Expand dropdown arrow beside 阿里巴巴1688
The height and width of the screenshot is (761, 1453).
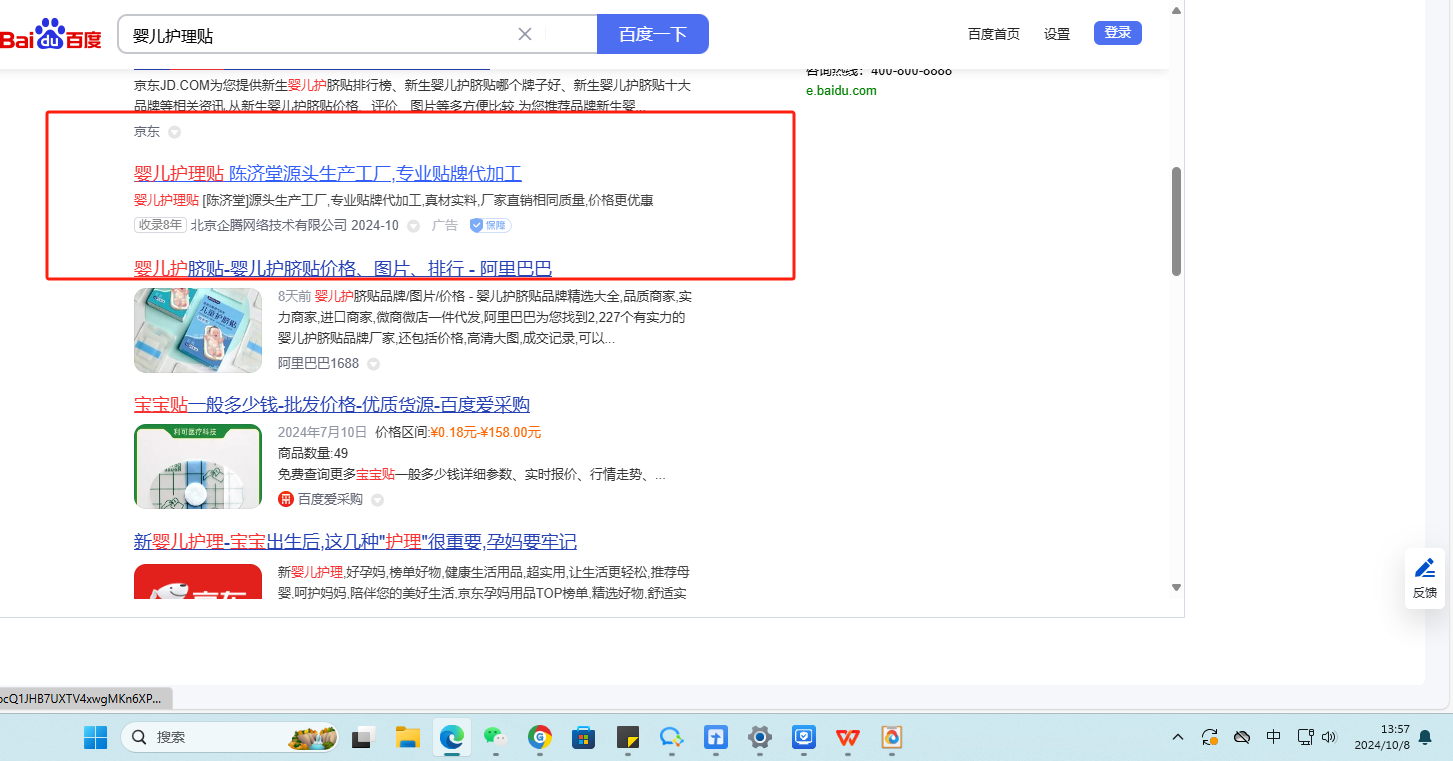(x=373, y=364)
